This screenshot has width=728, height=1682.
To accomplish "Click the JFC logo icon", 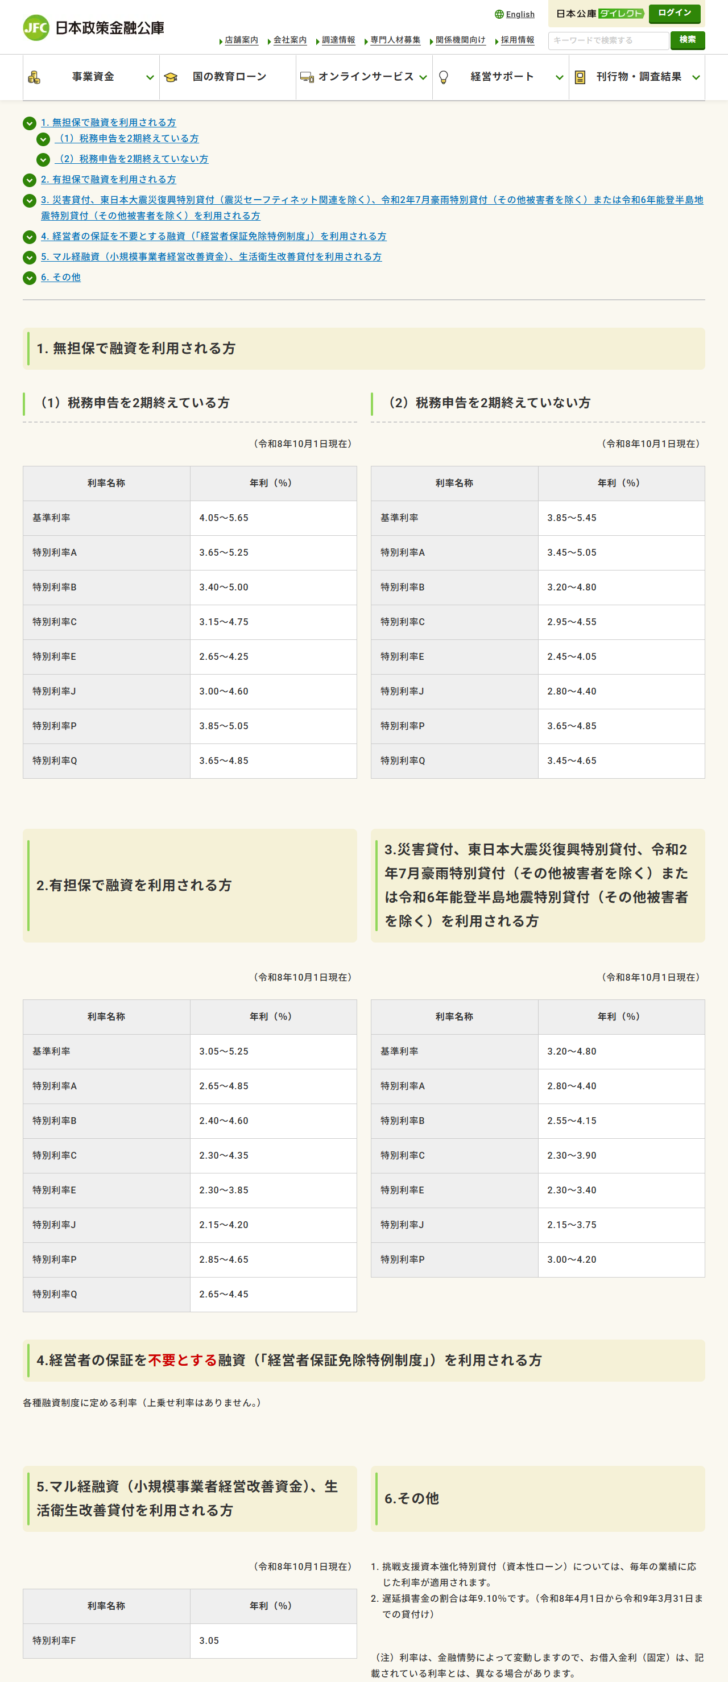I will pyautogui.click(x=35, y=28).
